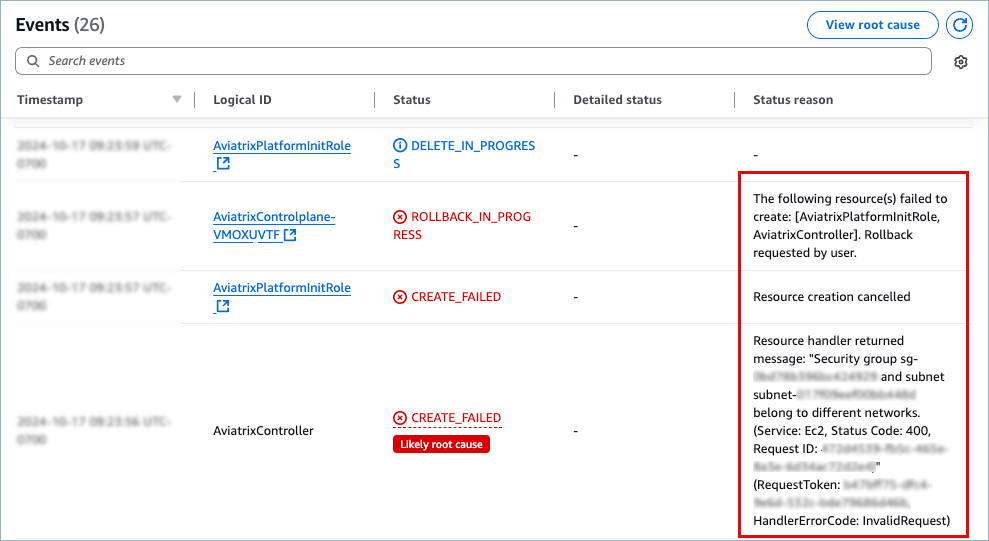Image resolution: width=989 pixels, height=541 pixels.
Task: Click the Resource creation cancelled reason
Action: tap(831, 297)
